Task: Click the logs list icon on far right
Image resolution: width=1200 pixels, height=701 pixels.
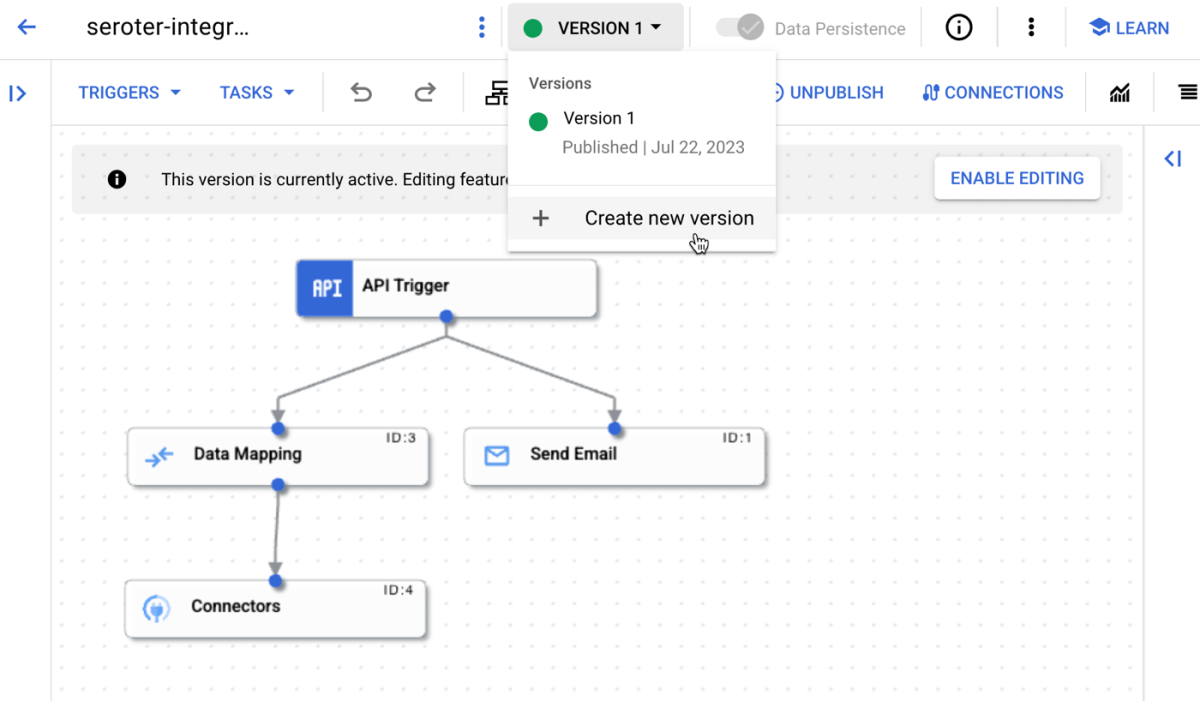Action: pyautogui.click(x=1190, y=92)
